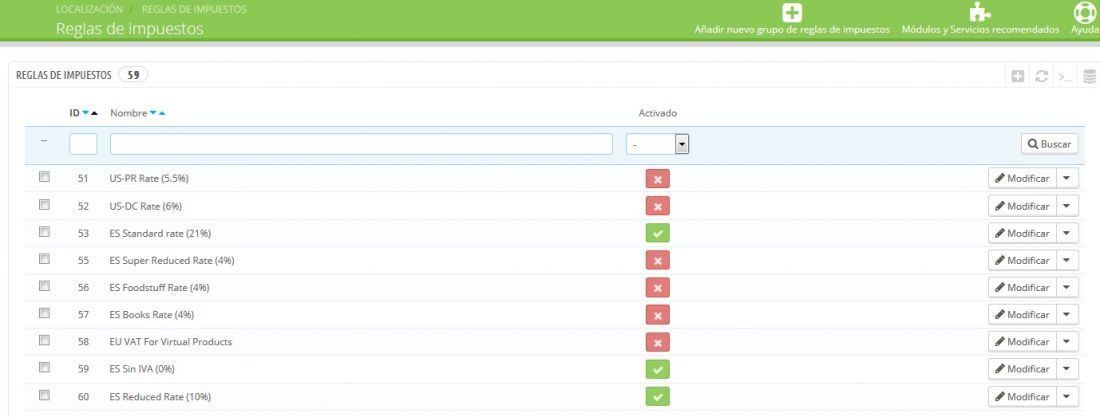Open actions dropdown for EU VAT Virtual Products

(x=1067, y=342)
